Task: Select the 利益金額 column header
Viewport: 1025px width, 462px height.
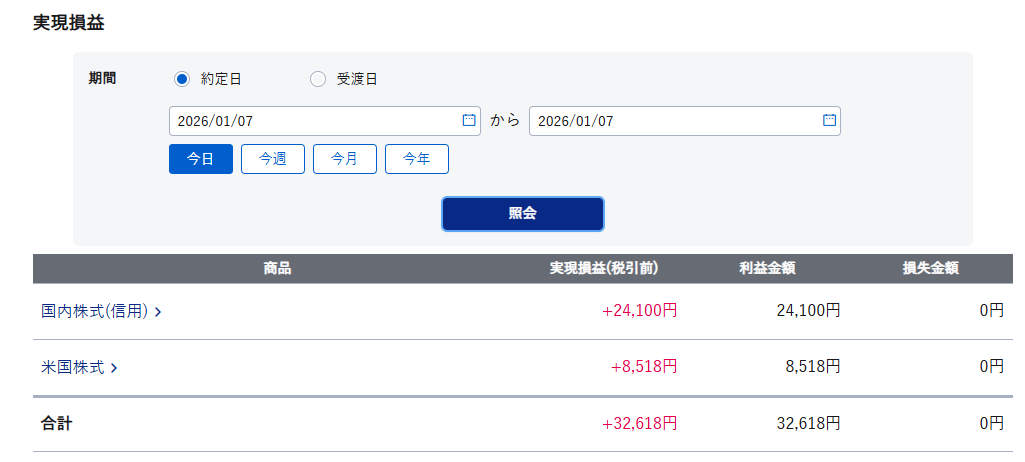Action: (767, 268)
